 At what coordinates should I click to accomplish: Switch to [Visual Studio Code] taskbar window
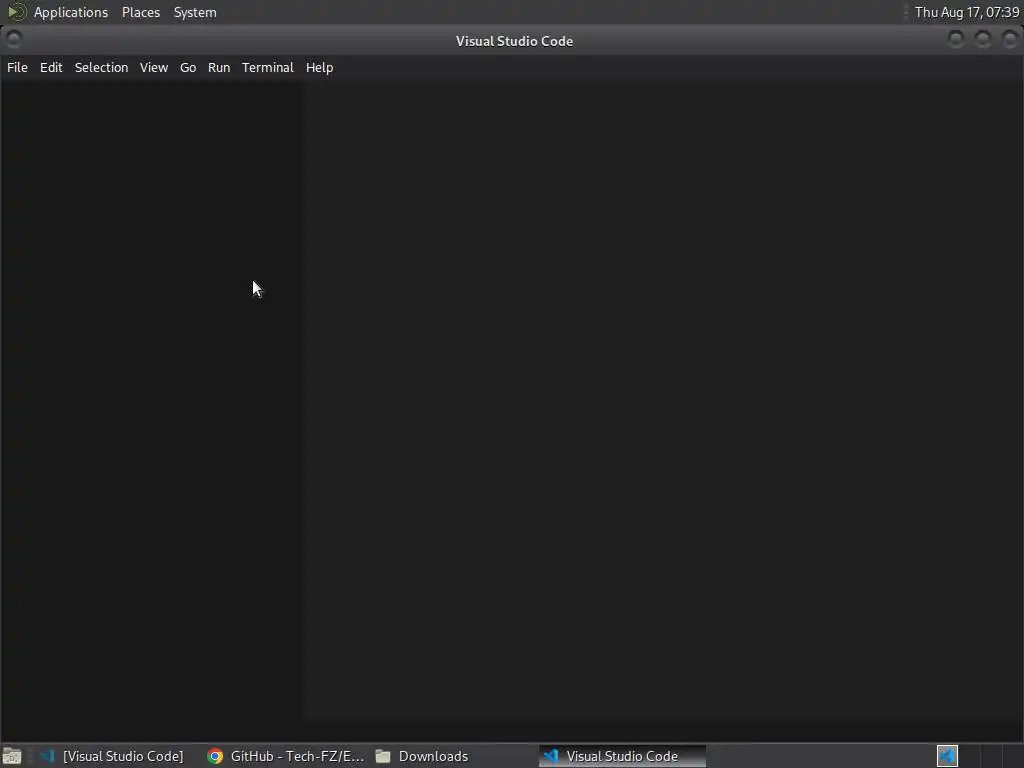coord(111,756)
